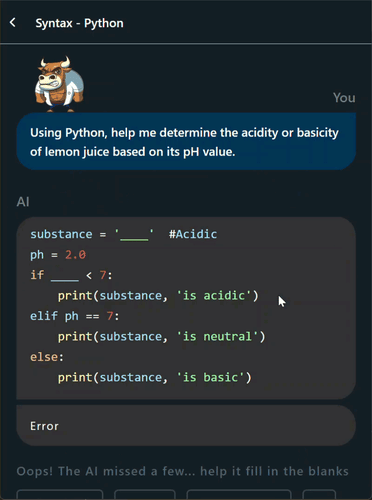
Task: Click the 'is basic' print line
Action: (155, 378)
